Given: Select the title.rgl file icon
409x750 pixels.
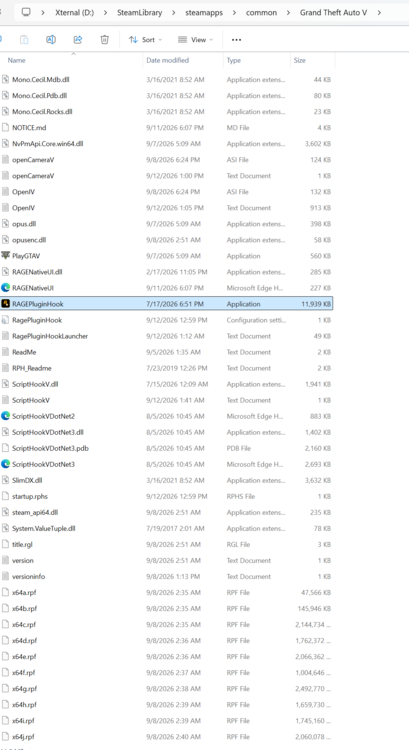Looking at the screenshot, I should [6, 544].
